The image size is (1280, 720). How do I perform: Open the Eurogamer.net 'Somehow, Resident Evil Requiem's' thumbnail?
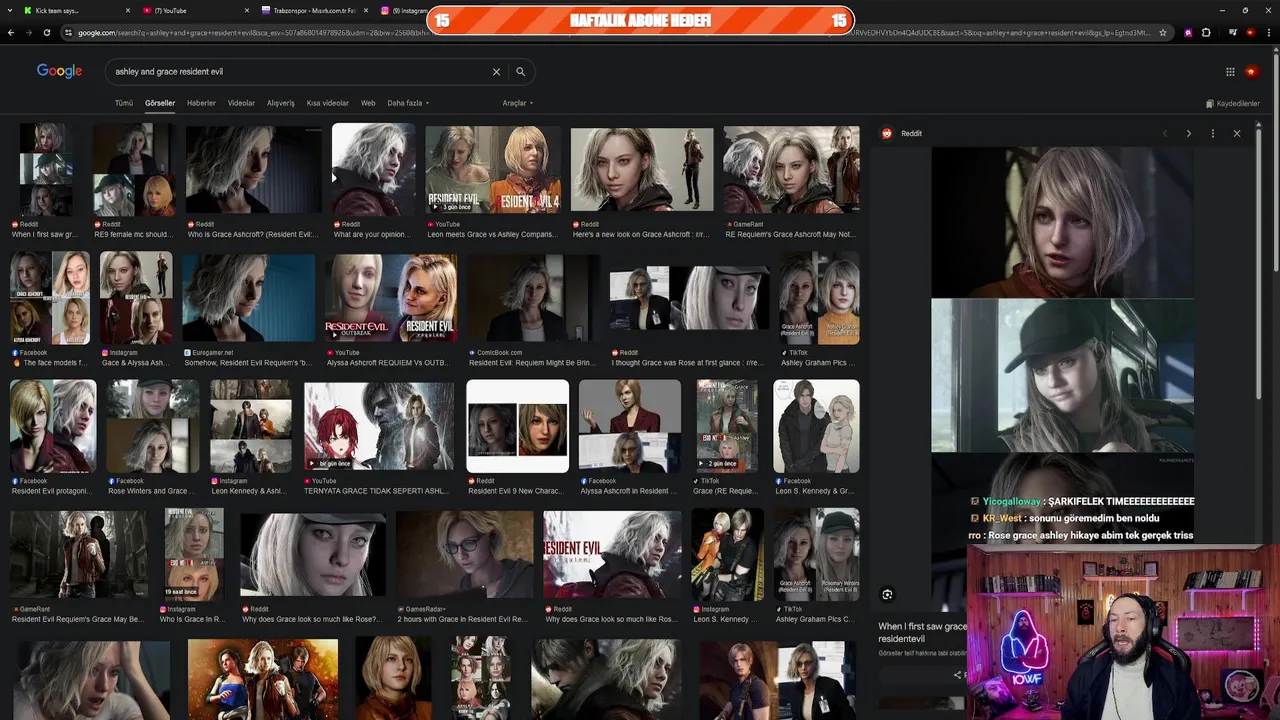(x=249, y=298)
